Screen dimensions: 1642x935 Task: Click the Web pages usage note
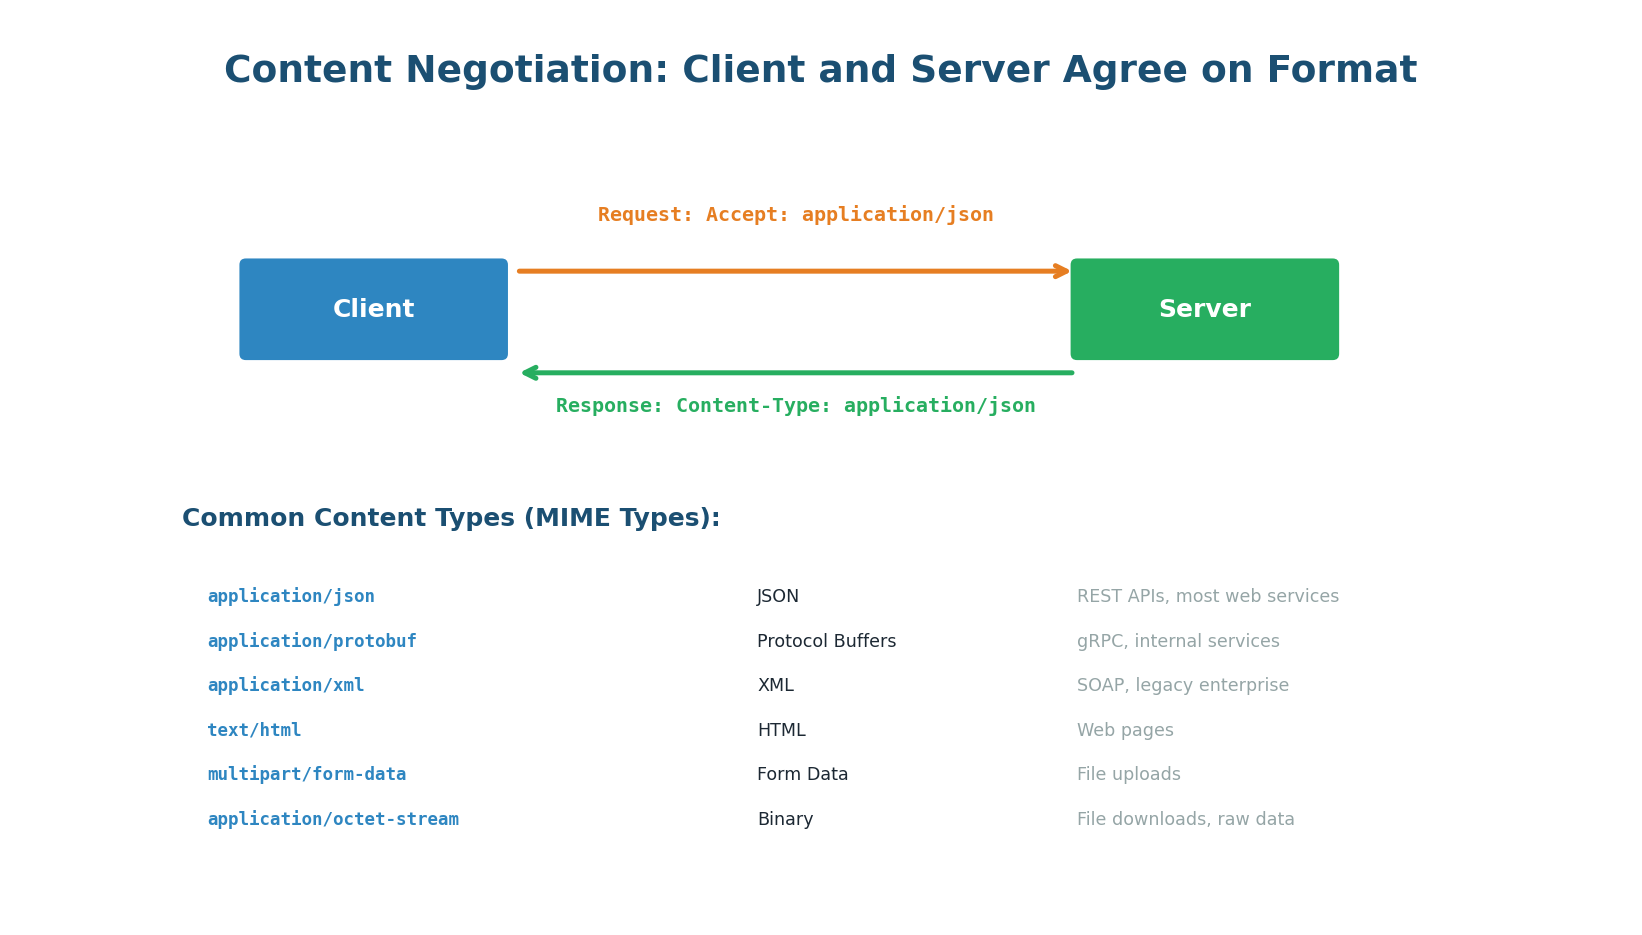1125,730
